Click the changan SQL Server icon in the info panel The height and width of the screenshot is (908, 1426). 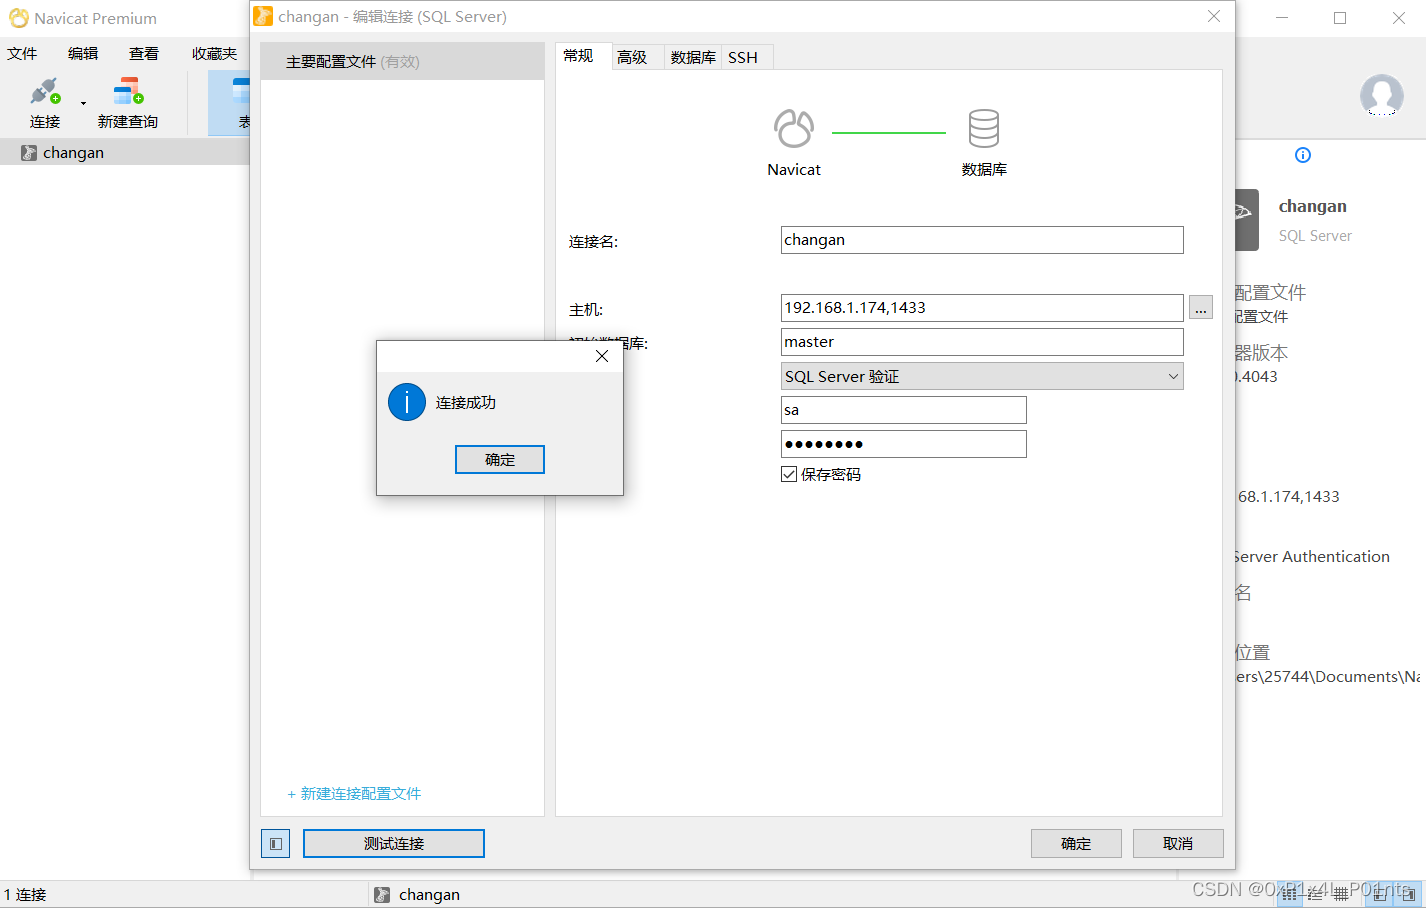pyautogui.click(x=1247, y=219)
